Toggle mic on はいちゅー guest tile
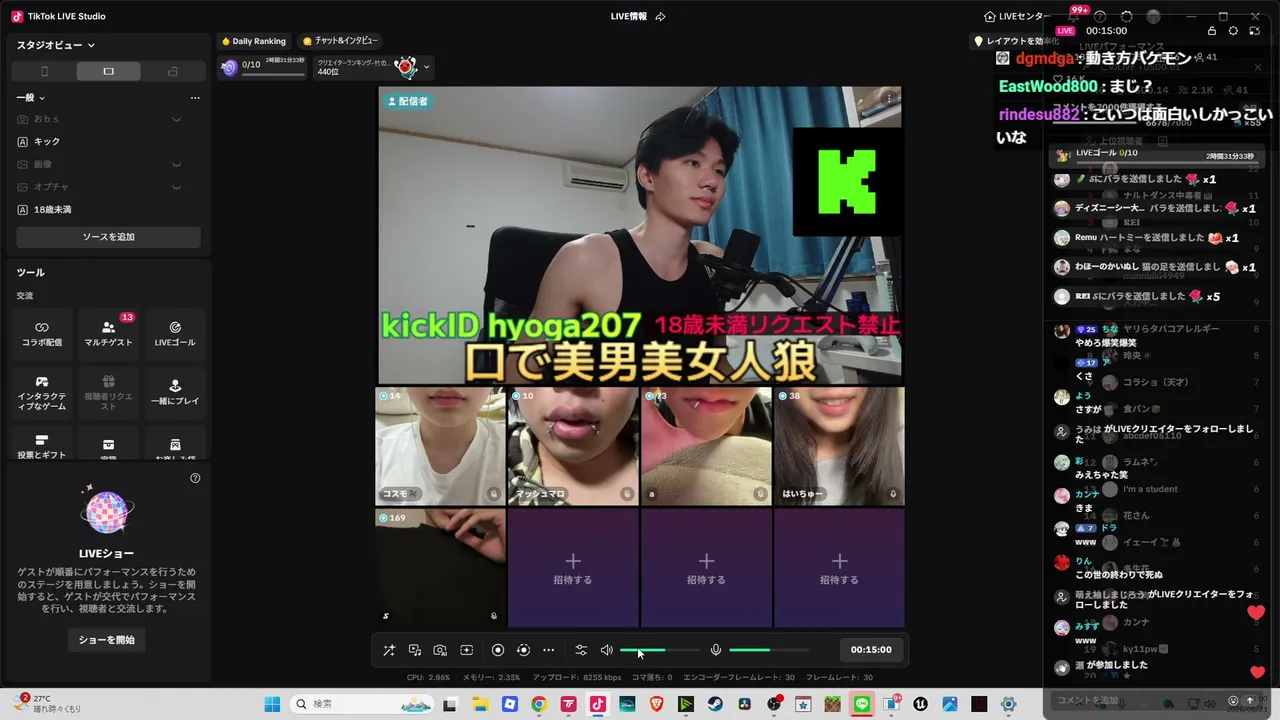This screenshot has width=1280, height=720. 893,493
